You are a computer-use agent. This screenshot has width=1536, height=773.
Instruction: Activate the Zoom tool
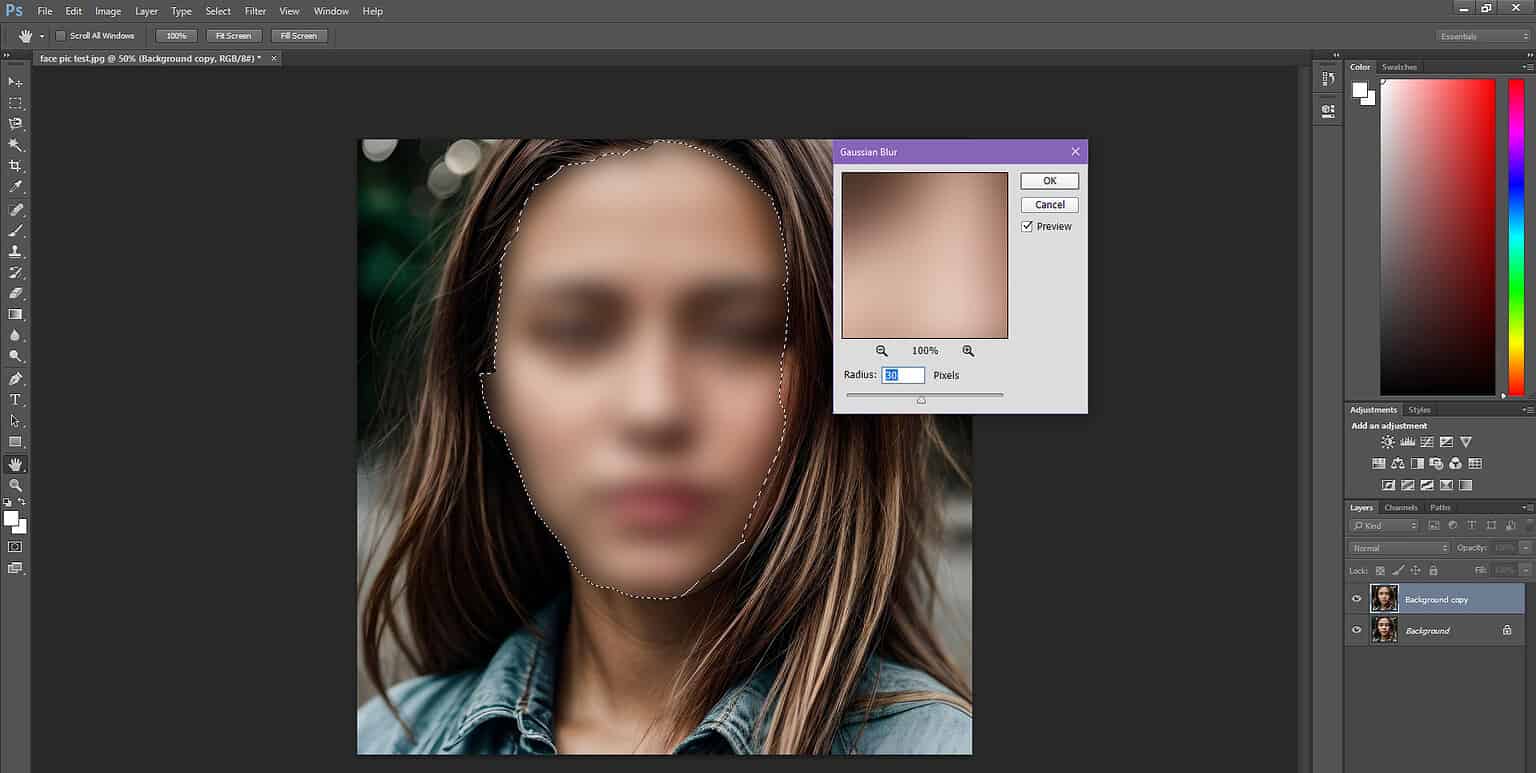point(15,487)
